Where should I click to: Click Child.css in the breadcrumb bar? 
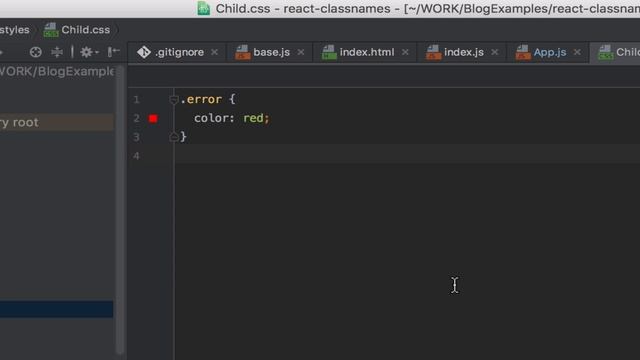click(x=85, y=30)
